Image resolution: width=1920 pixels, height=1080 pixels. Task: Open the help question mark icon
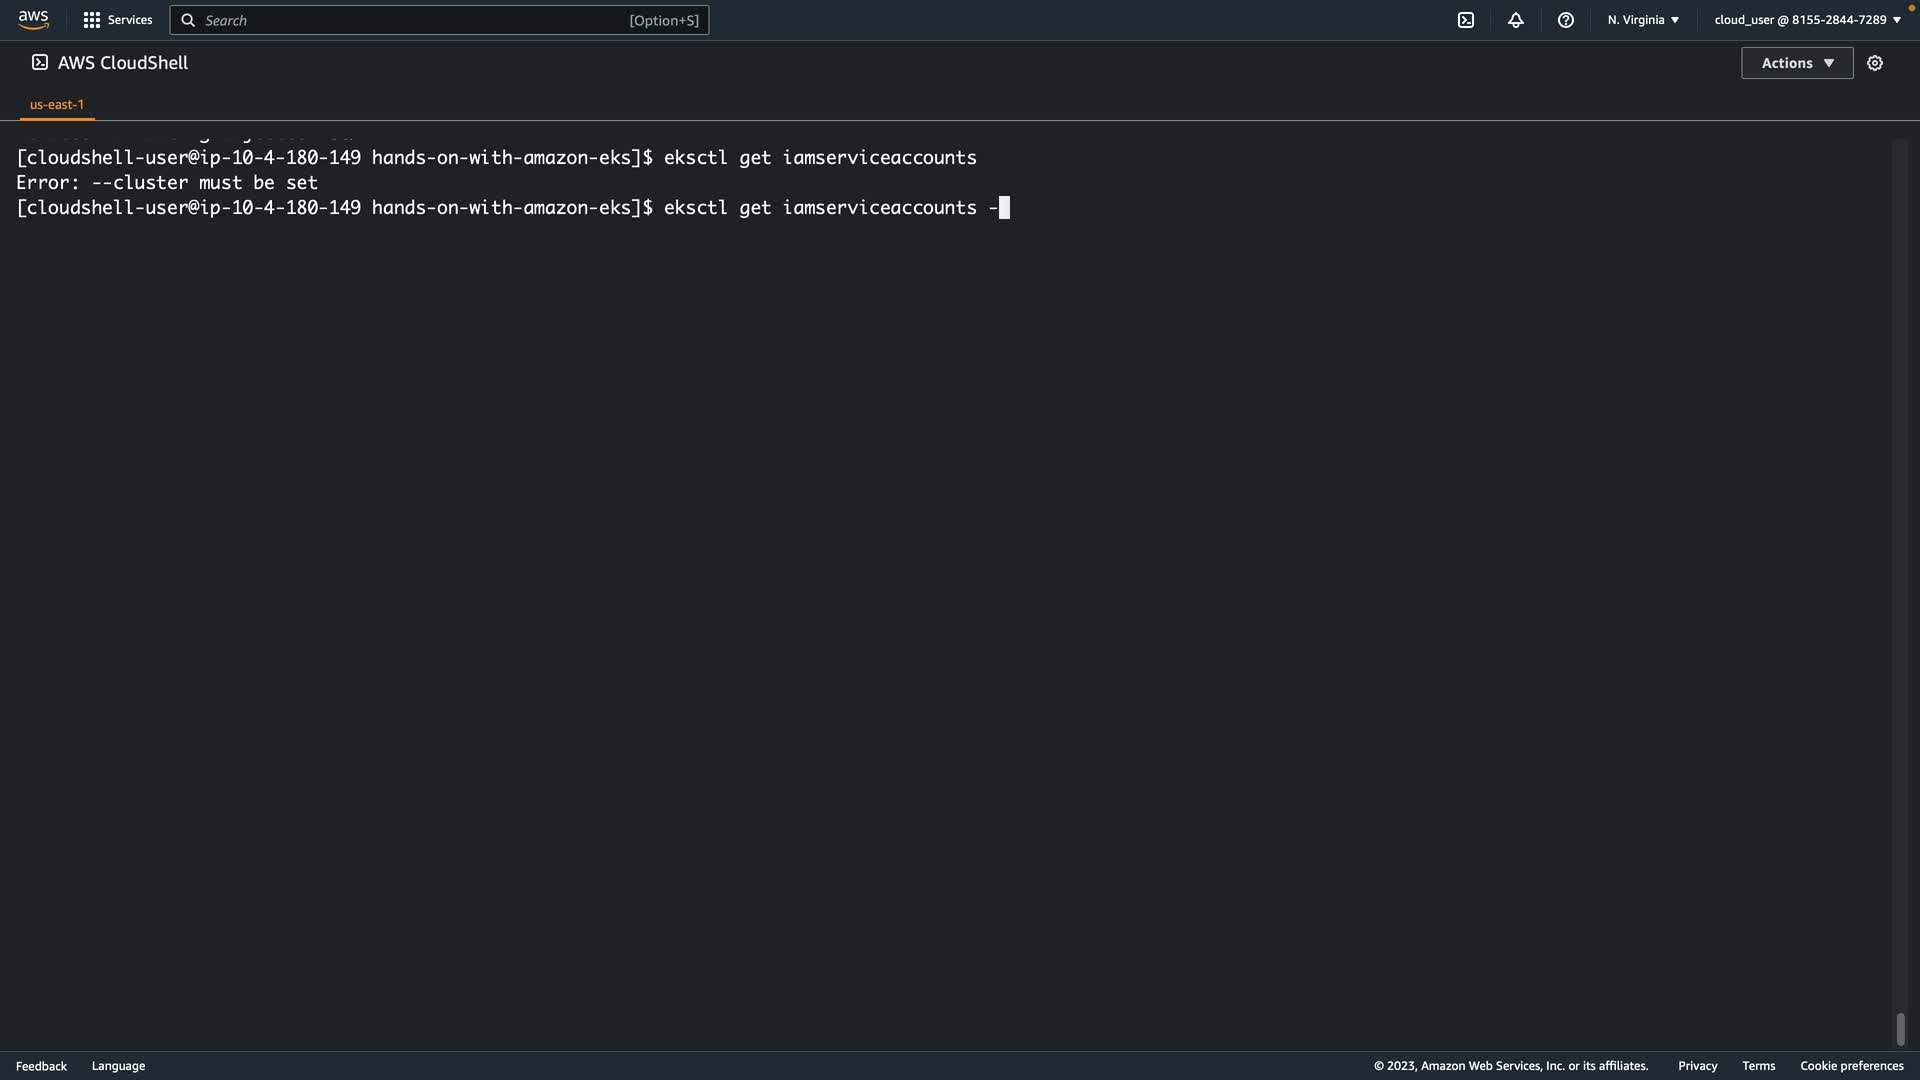coord(1566,20)
